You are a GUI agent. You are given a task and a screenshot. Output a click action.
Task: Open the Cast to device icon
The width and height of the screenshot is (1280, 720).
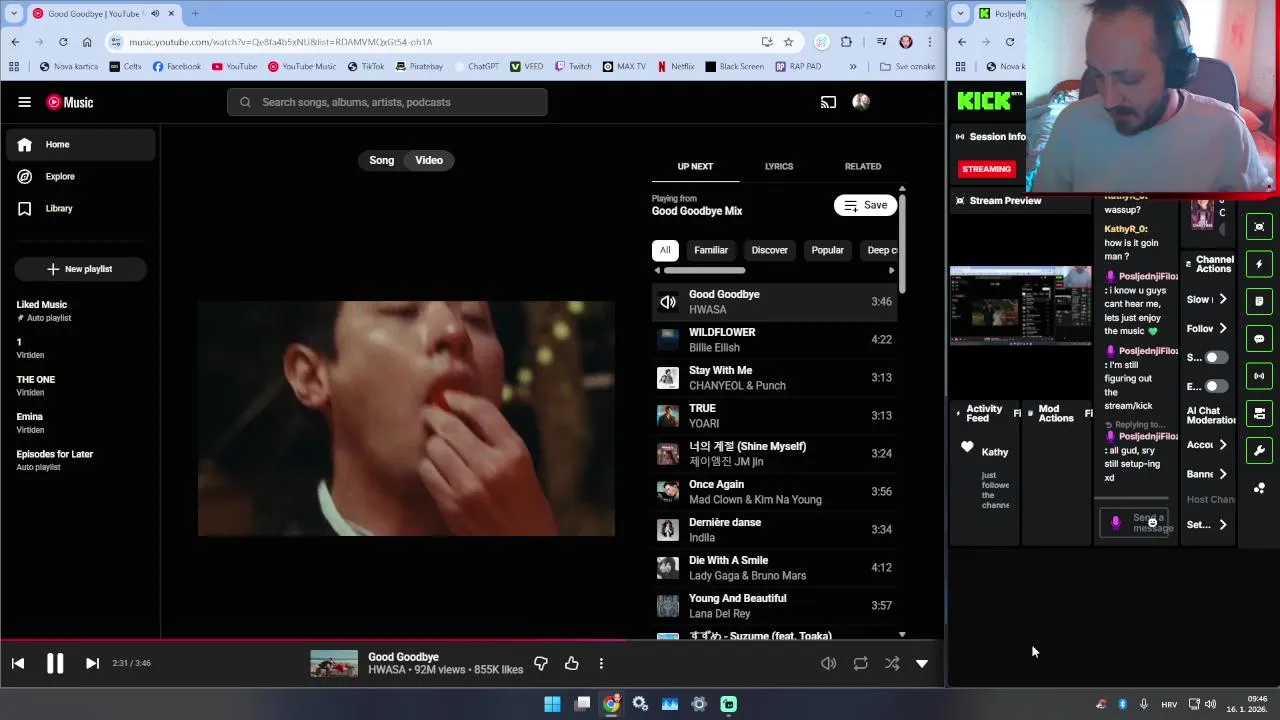(x=828, y=102)
